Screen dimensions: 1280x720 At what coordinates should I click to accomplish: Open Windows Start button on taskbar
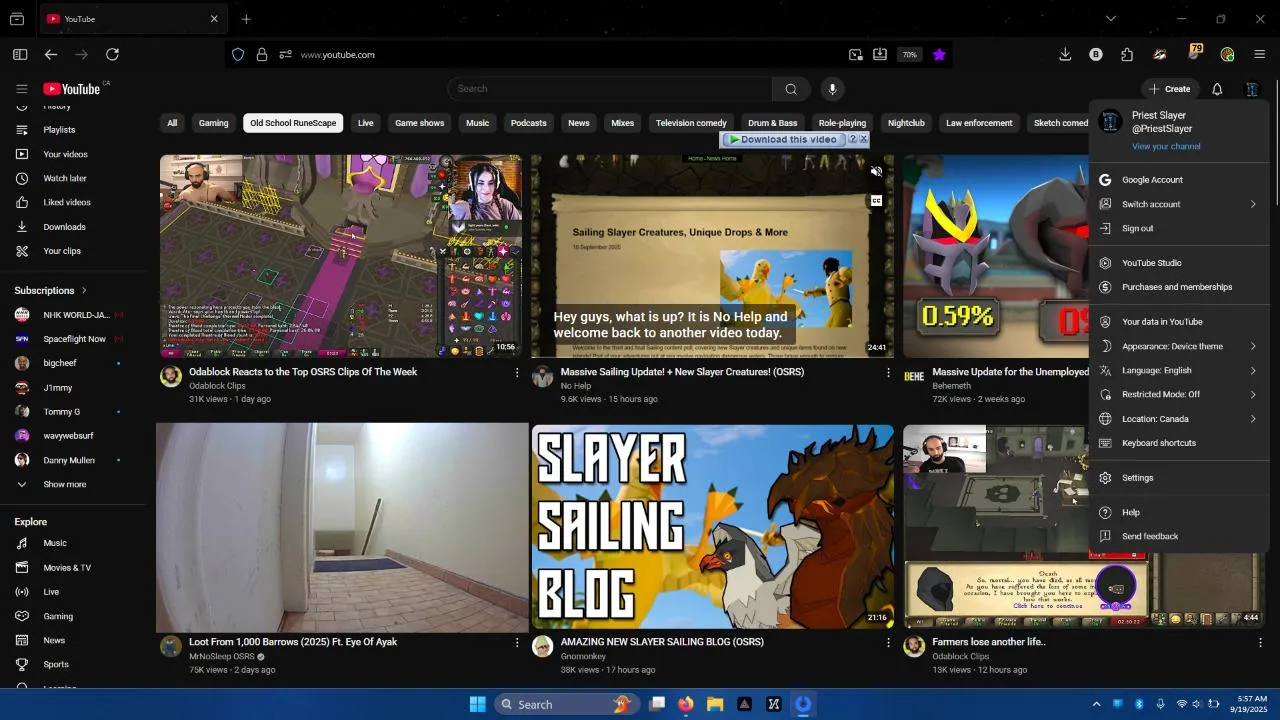(477, 704)
